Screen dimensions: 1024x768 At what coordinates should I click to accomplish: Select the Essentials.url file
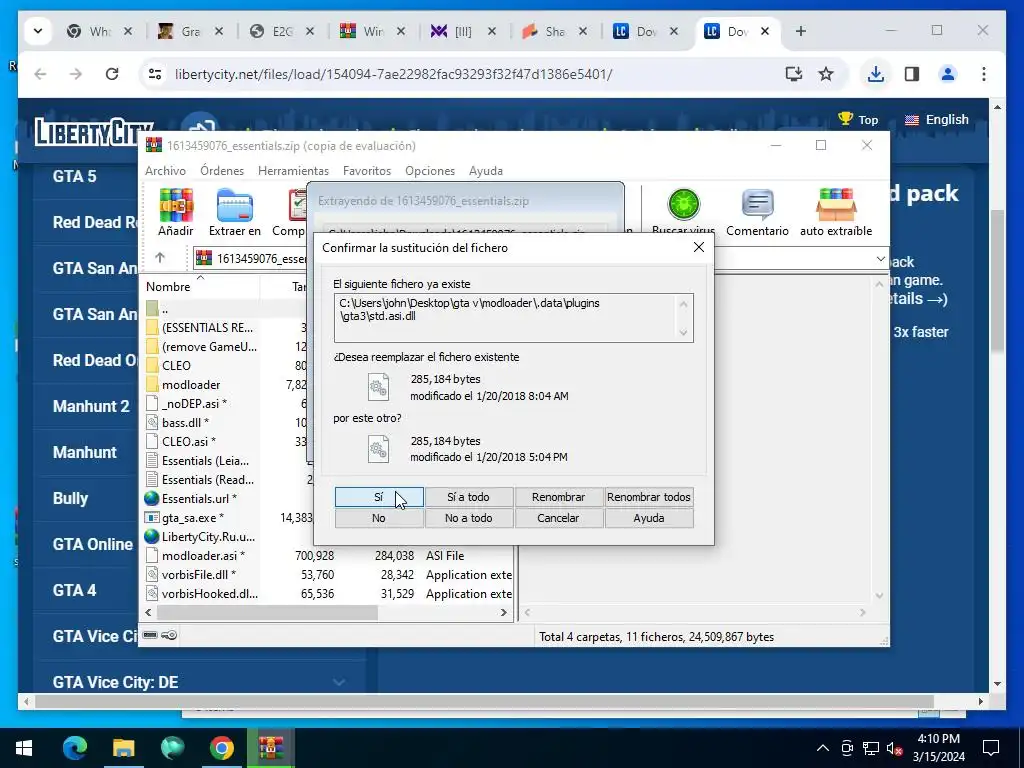(199, 499)
